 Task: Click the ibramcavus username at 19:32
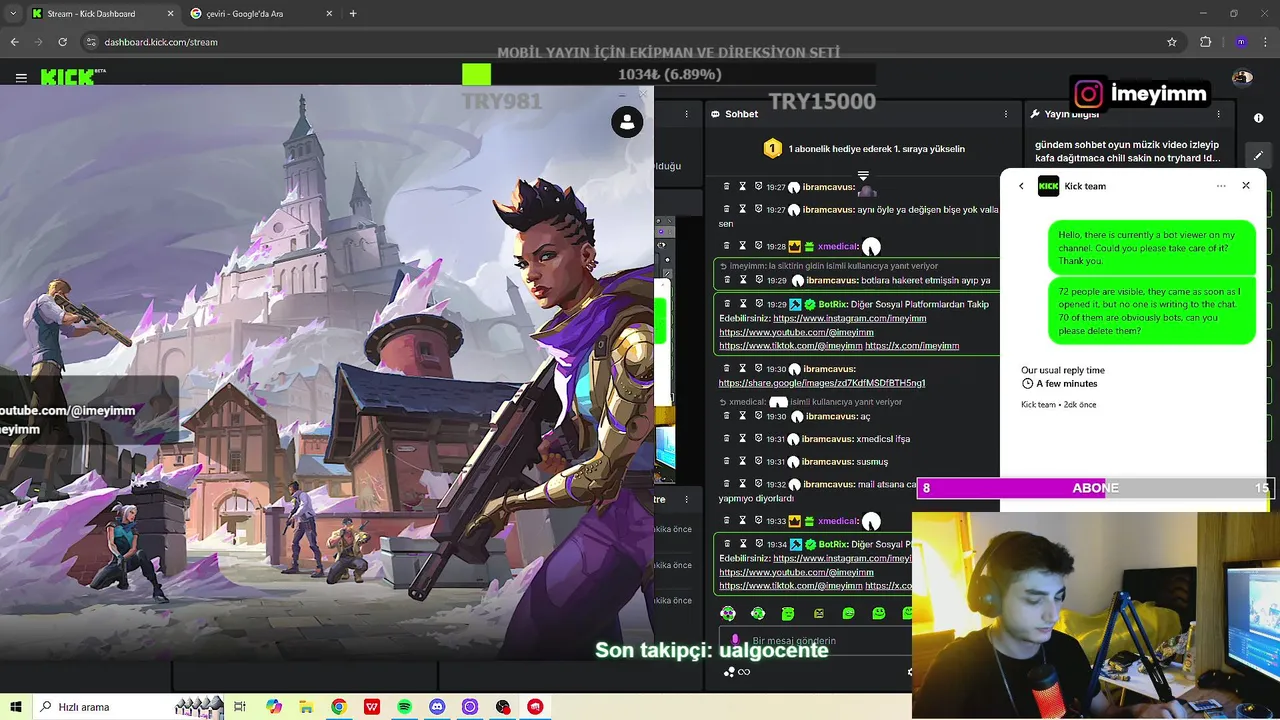click(x=828, y=485)
